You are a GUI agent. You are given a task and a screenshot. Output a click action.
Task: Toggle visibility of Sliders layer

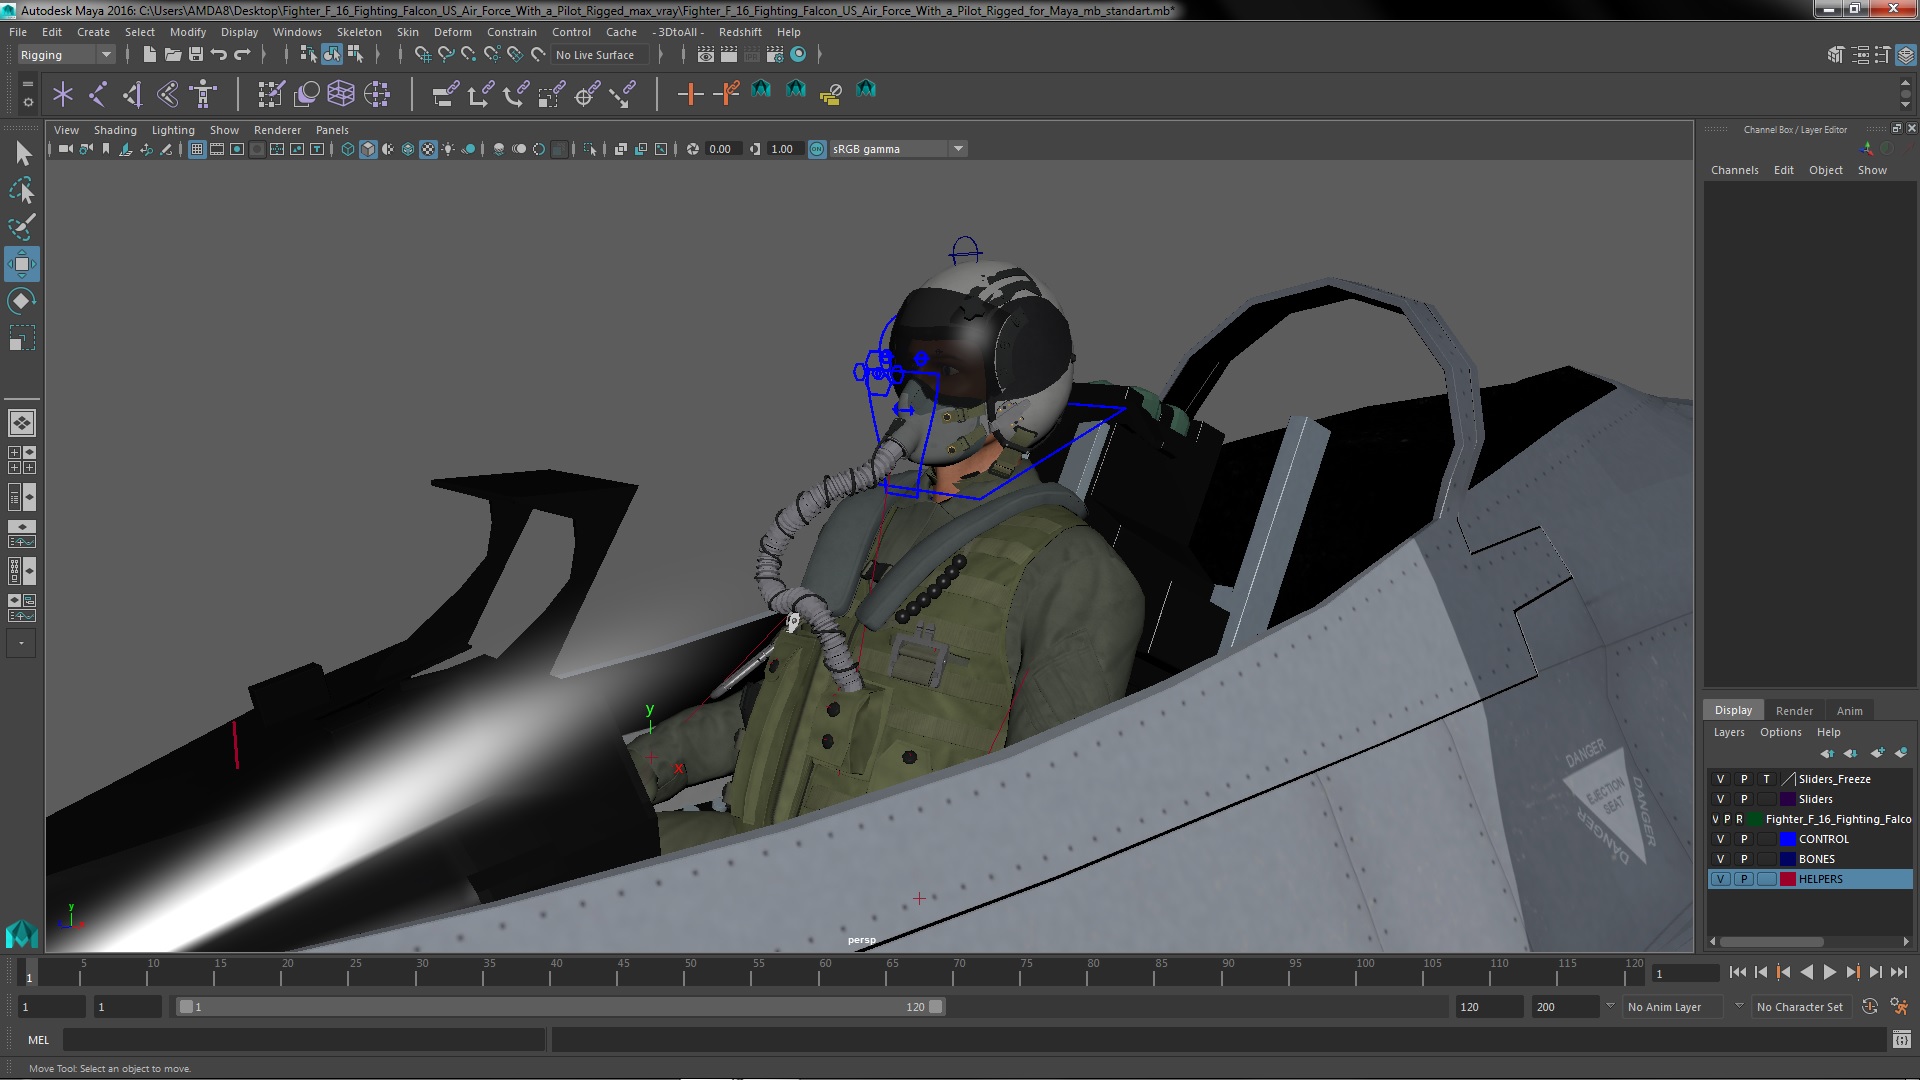[x=1720, y=799]
